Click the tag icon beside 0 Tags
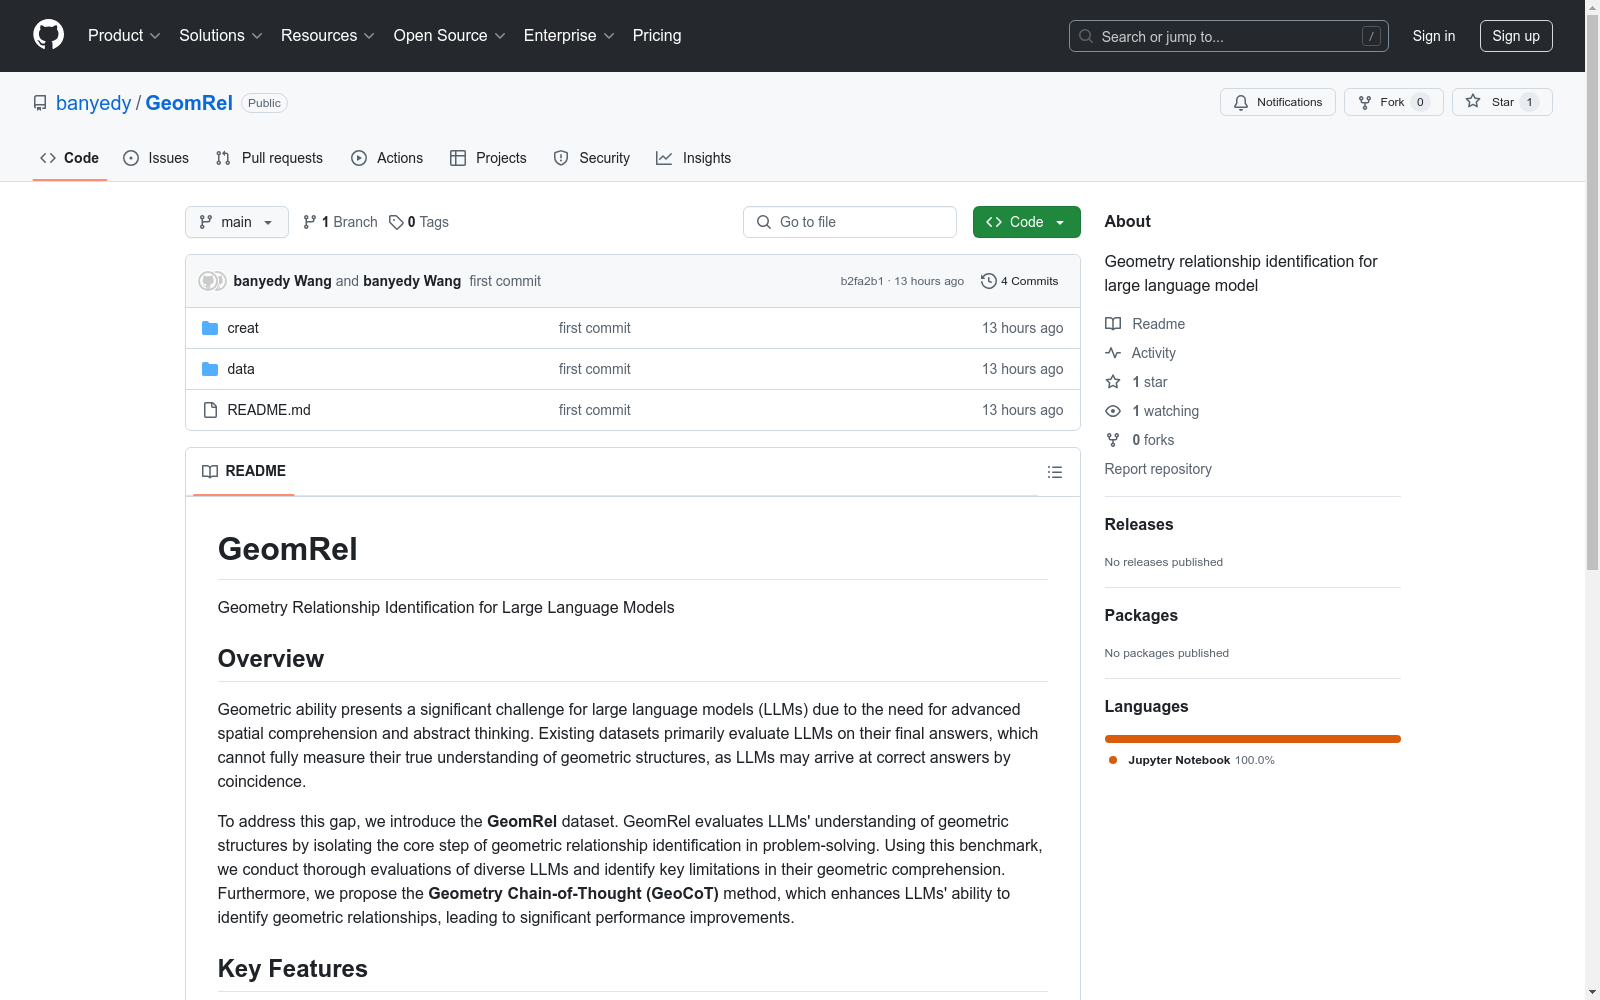Image resolution: width=1600 pixels, height=1000 pixels. coord(396,222)
